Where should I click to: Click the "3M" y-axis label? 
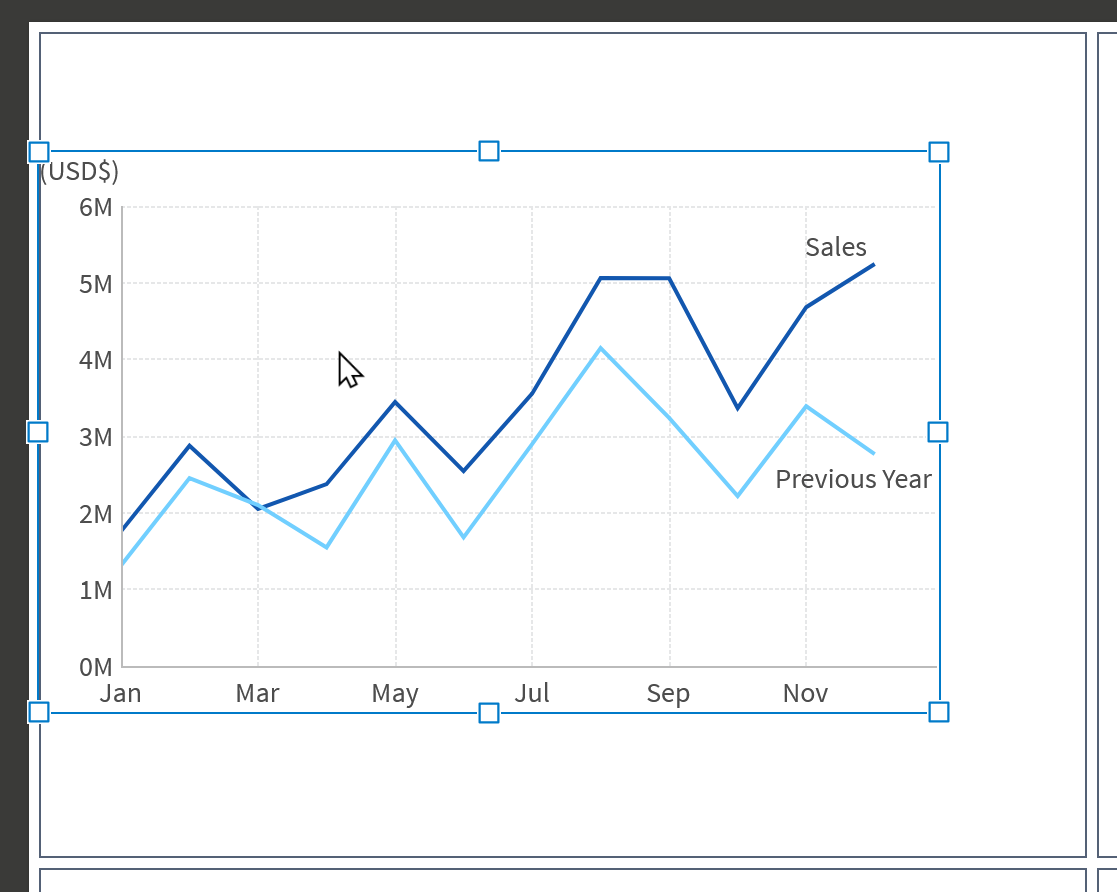[x=96, y=437]
